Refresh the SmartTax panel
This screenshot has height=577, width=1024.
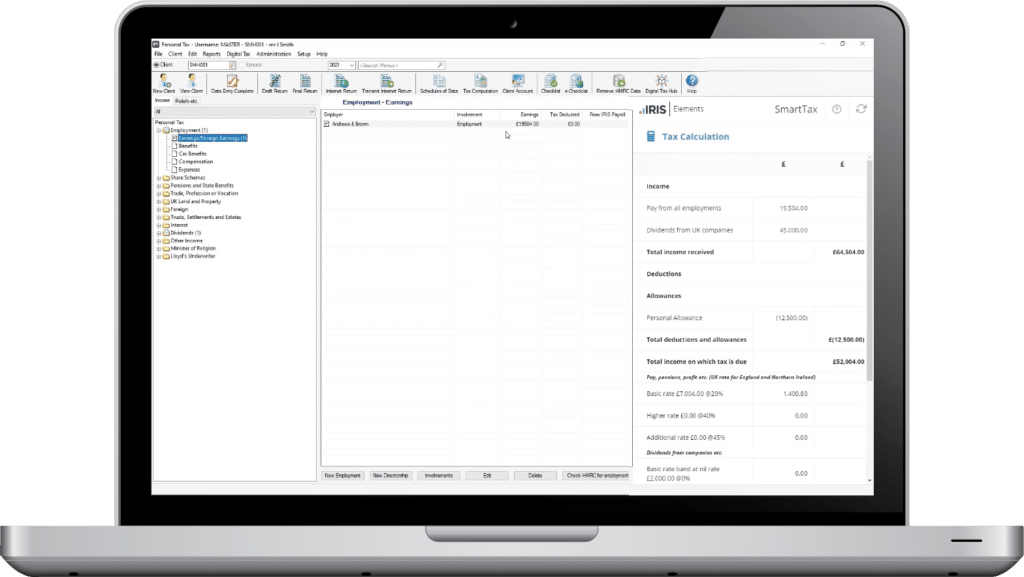click(861, 109)
